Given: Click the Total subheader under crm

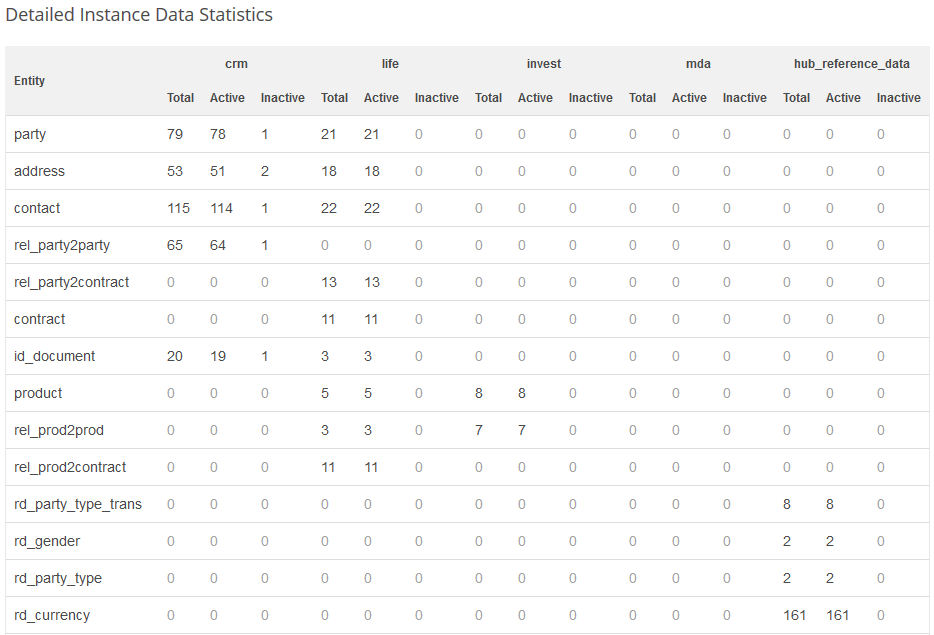Looking at the screenshot, I should [181, 98].
